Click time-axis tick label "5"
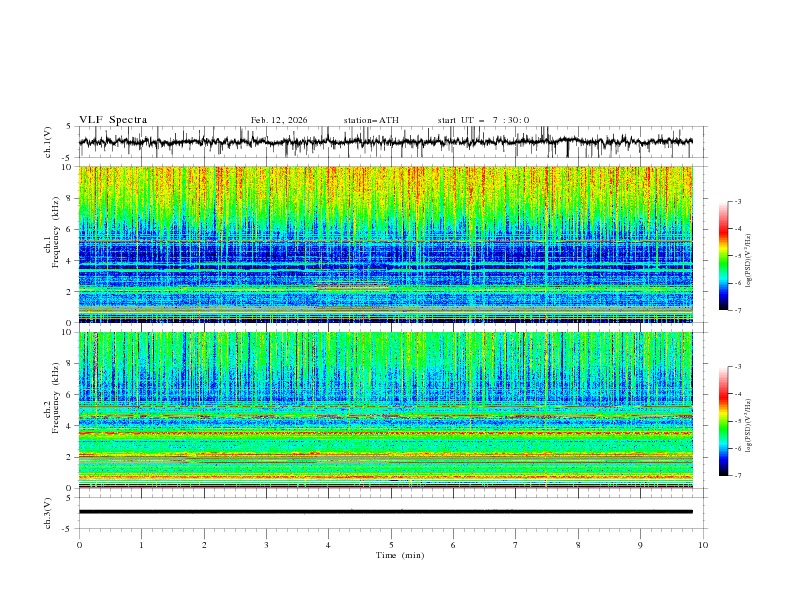The image size is (792, 612). (x=391, y=545)
